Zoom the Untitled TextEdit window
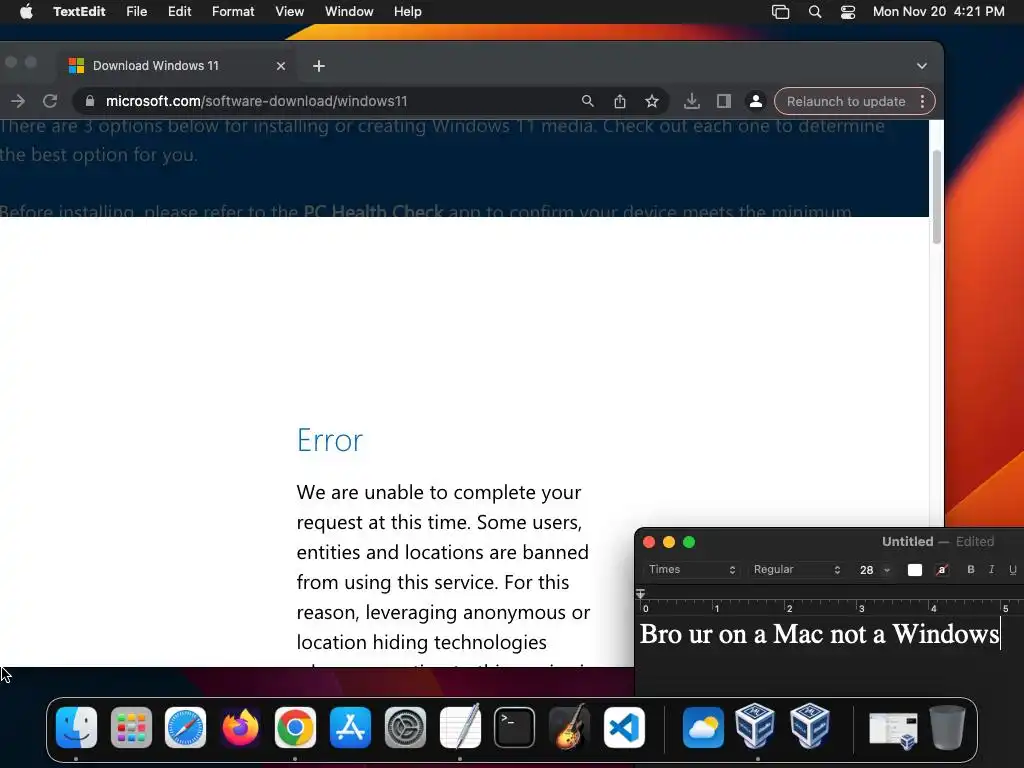The width and height of the screenshot is (1024, 768). (689, 542)
